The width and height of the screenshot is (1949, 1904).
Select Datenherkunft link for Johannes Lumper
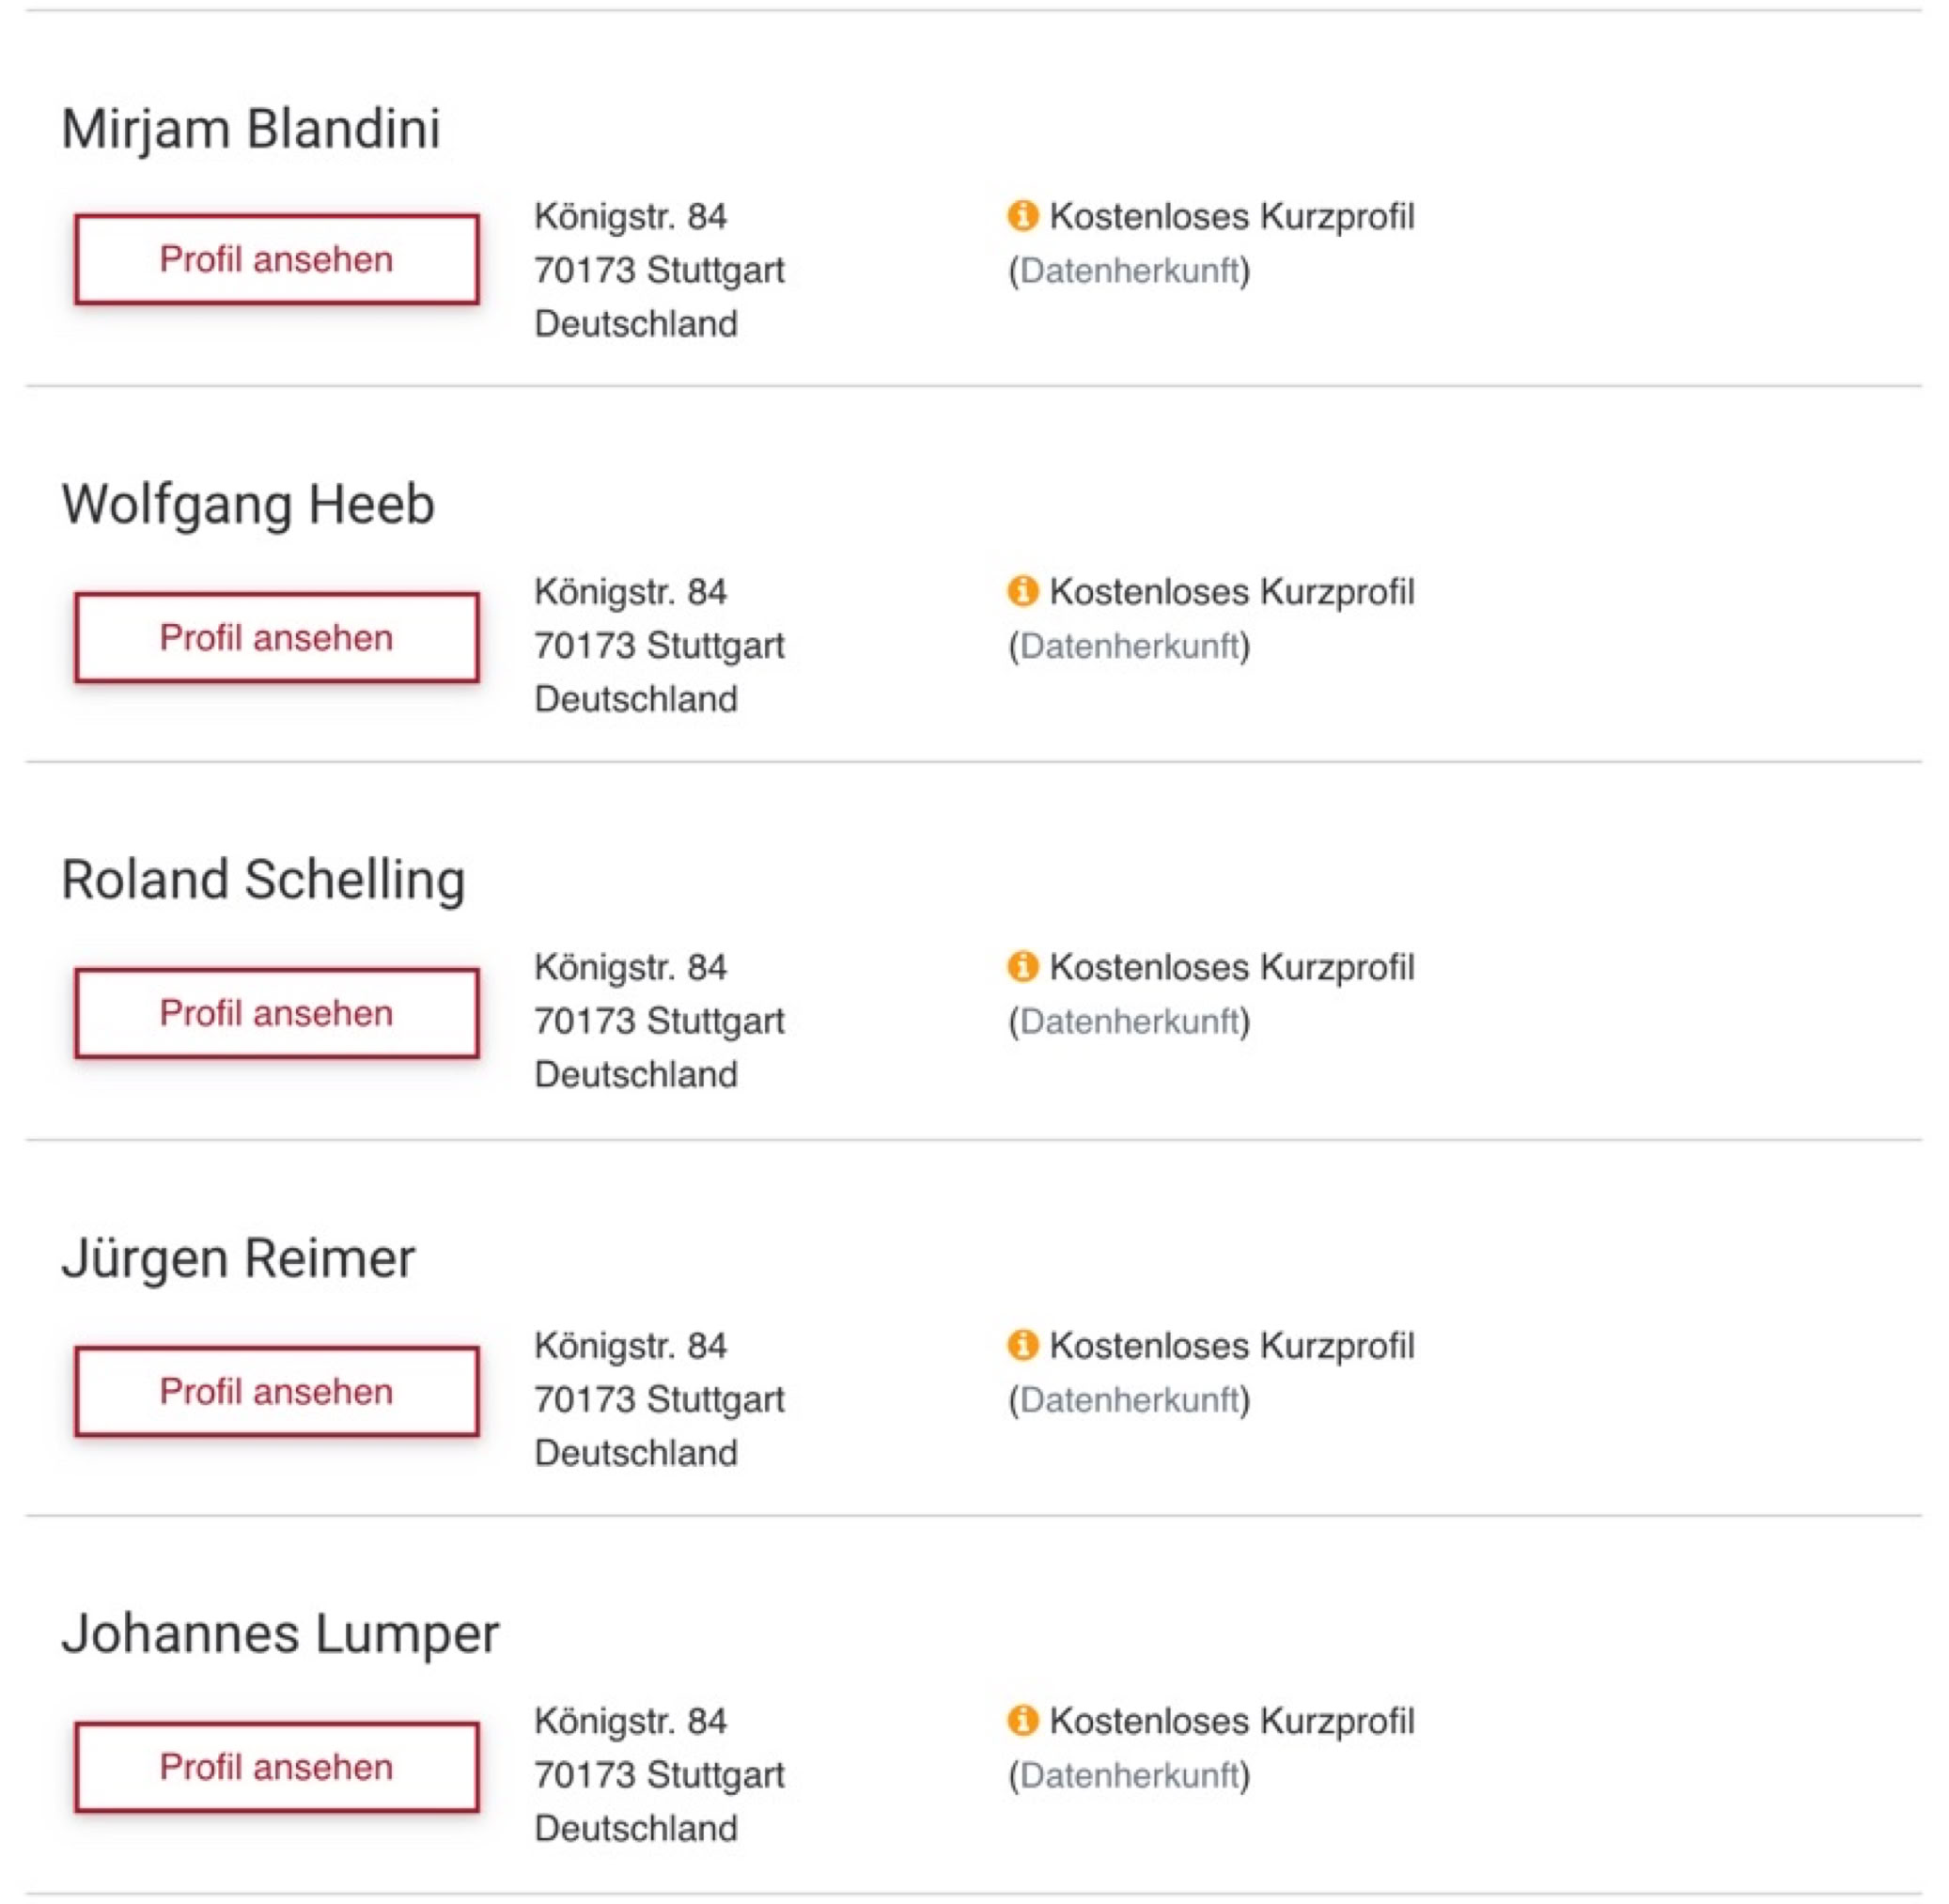tap(1129, 1775)
